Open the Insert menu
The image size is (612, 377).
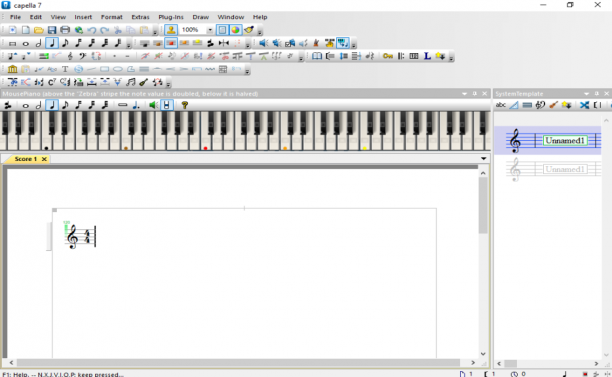coord(83,17)
